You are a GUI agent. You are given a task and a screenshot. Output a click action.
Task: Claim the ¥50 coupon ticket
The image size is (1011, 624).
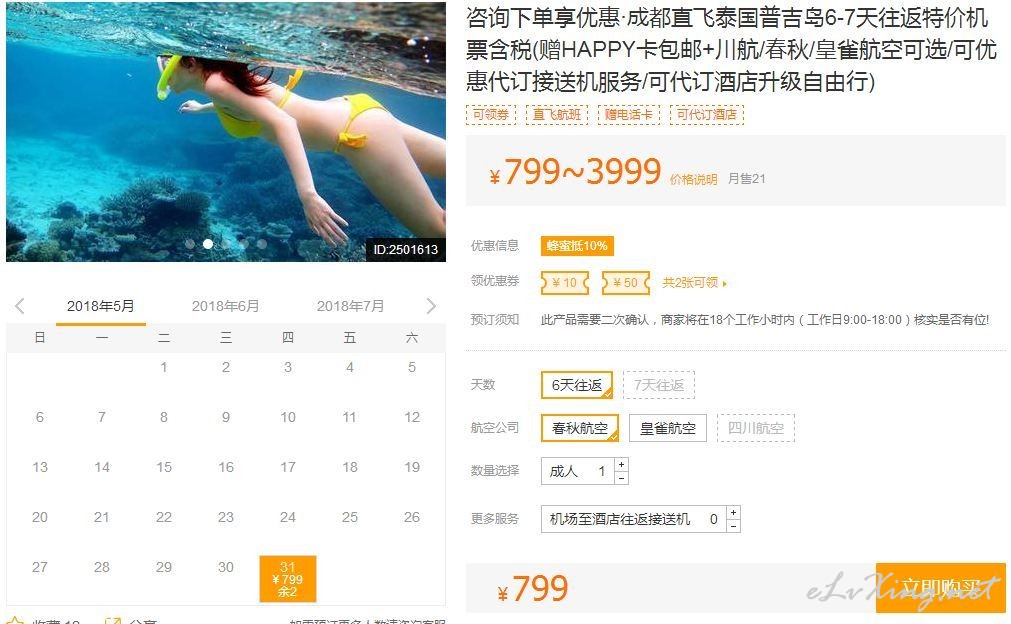coord(625,282)
